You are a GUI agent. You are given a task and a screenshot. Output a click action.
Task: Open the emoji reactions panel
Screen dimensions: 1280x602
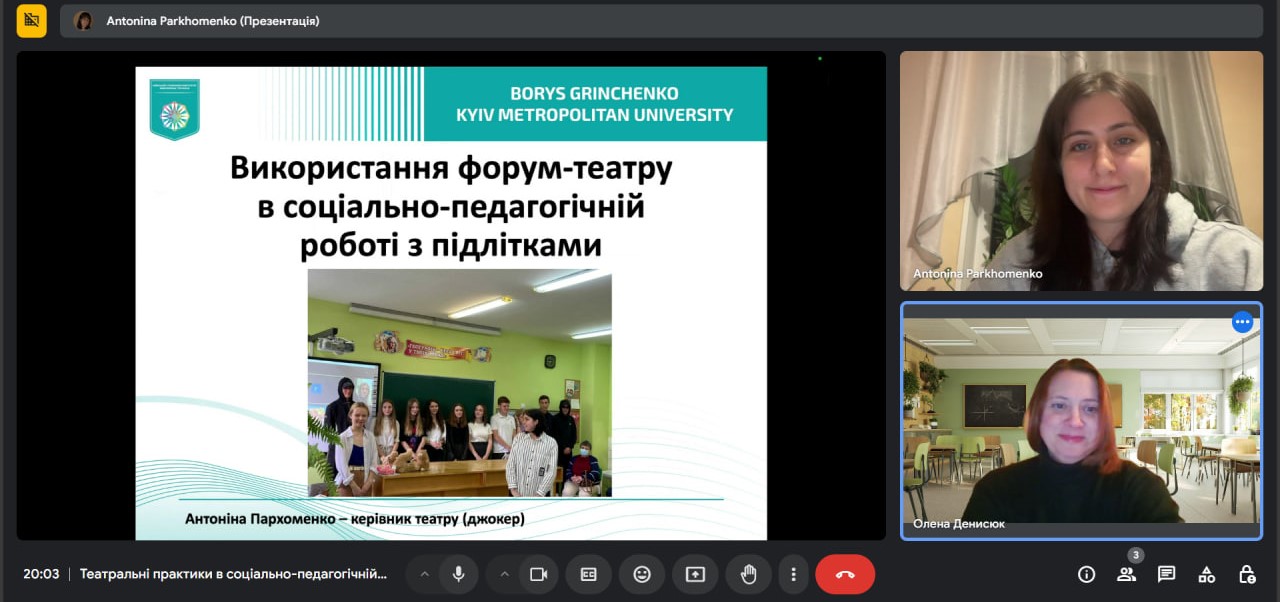(x=642, y=574)
